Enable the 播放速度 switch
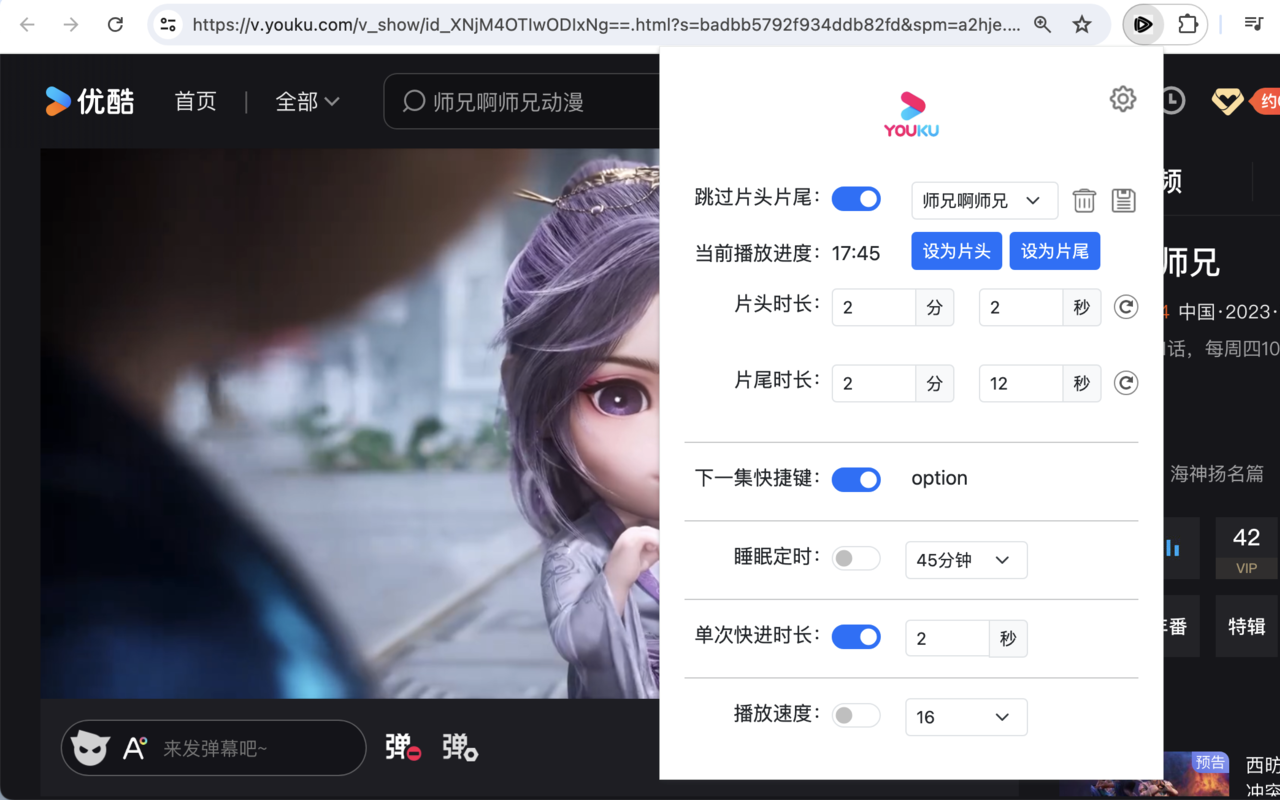The height and width of the screenshot is (800, 1280). tap(856, 715)
